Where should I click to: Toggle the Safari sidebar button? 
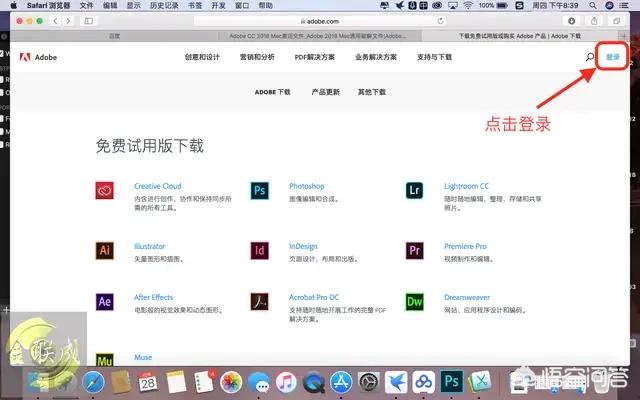[89, 21]
